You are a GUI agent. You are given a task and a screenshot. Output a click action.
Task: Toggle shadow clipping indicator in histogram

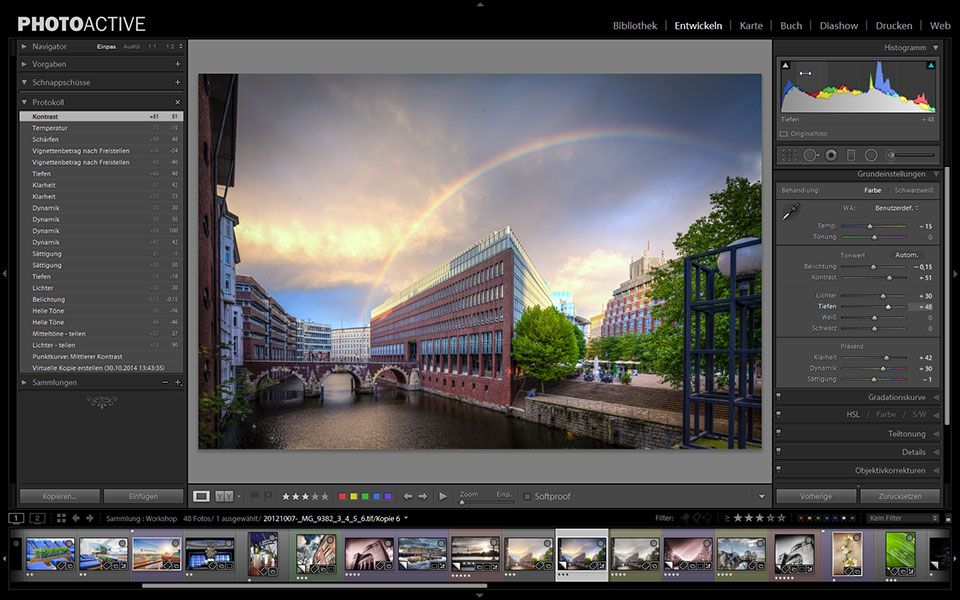pyautogui.click(x=785, y=66)
